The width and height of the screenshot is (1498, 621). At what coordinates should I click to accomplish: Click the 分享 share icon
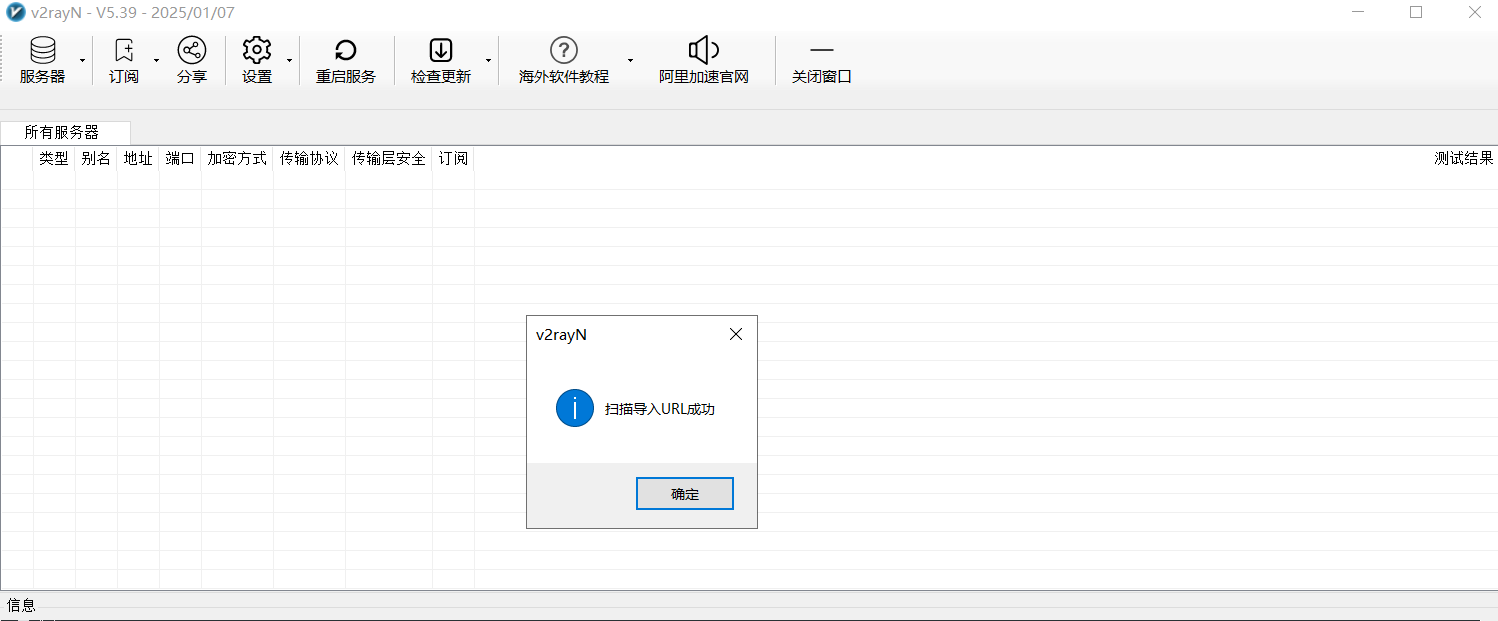coord(191,52)
